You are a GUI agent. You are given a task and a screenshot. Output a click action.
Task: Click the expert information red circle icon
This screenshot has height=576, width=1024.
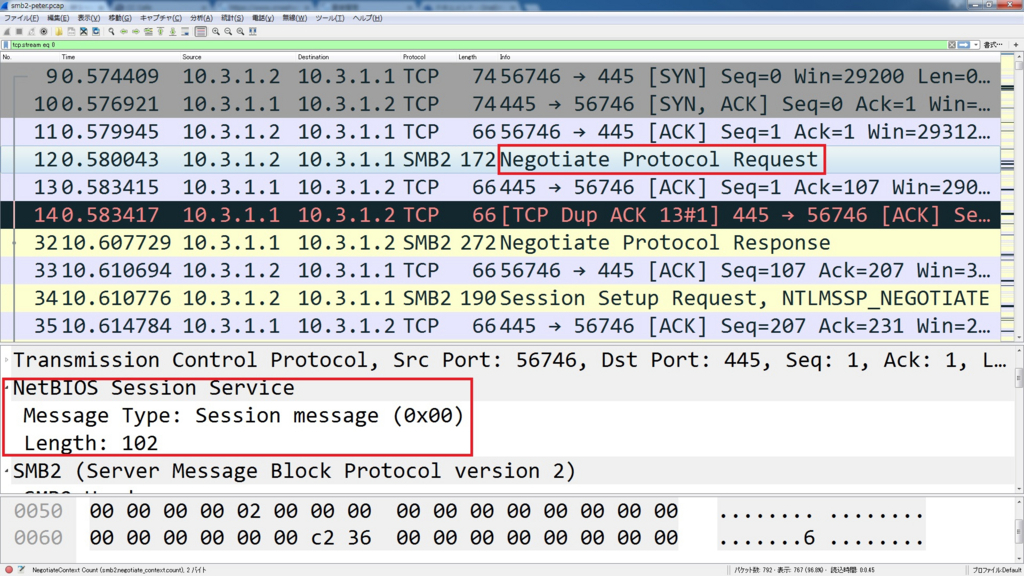pyautogui.click(x=9, y=570)
